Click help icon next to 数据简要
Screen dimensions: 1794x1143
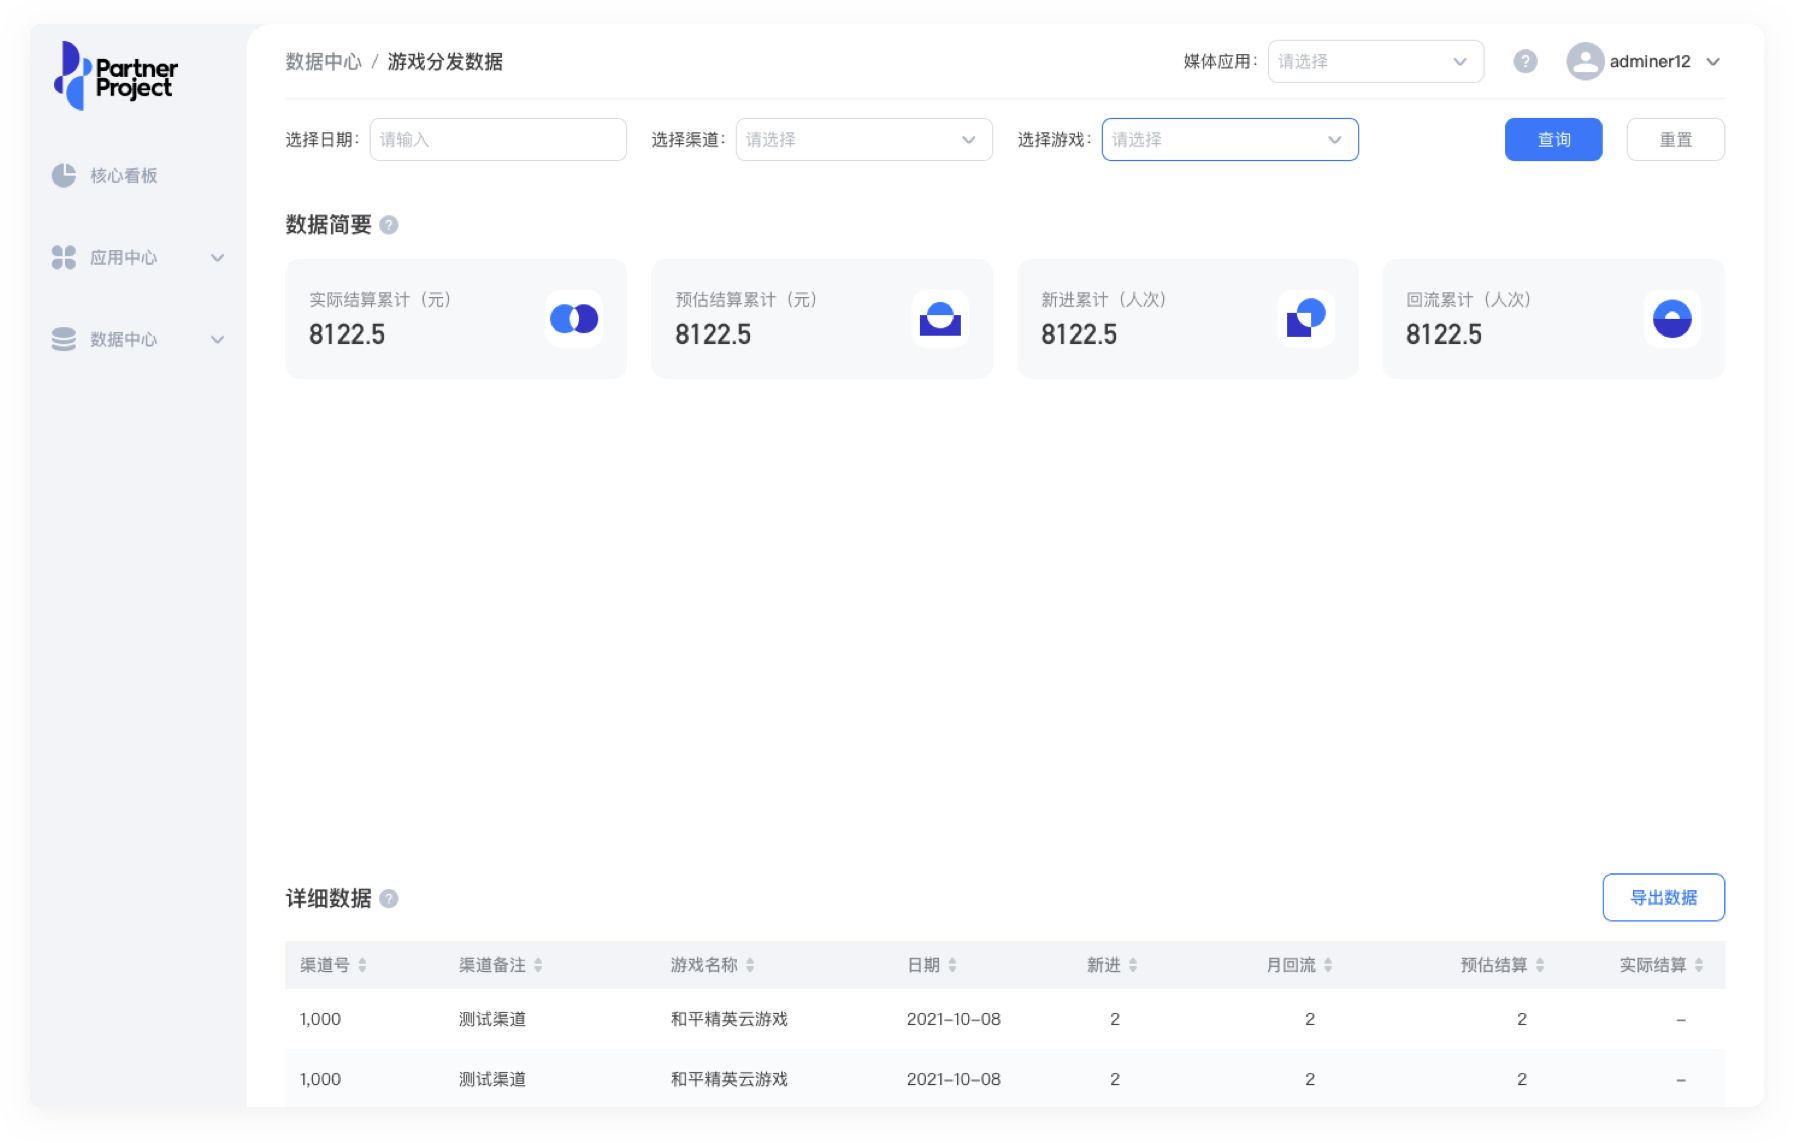389,225
